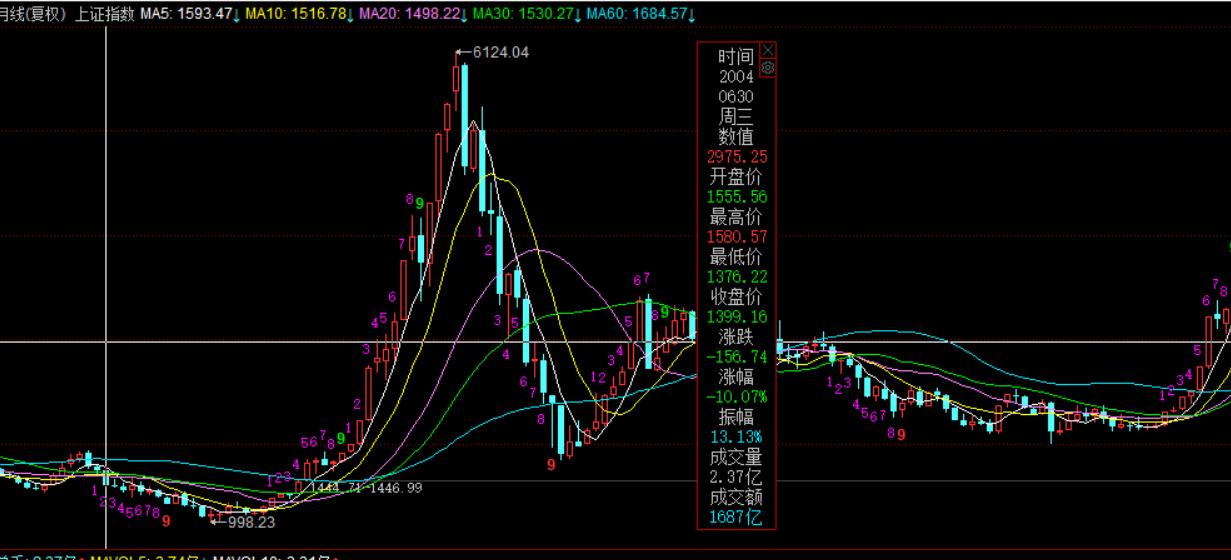This screenshot has height=560, width=1231.
Task: Click the 数值 reading 2975.25
Action: (x=736, y=157)
